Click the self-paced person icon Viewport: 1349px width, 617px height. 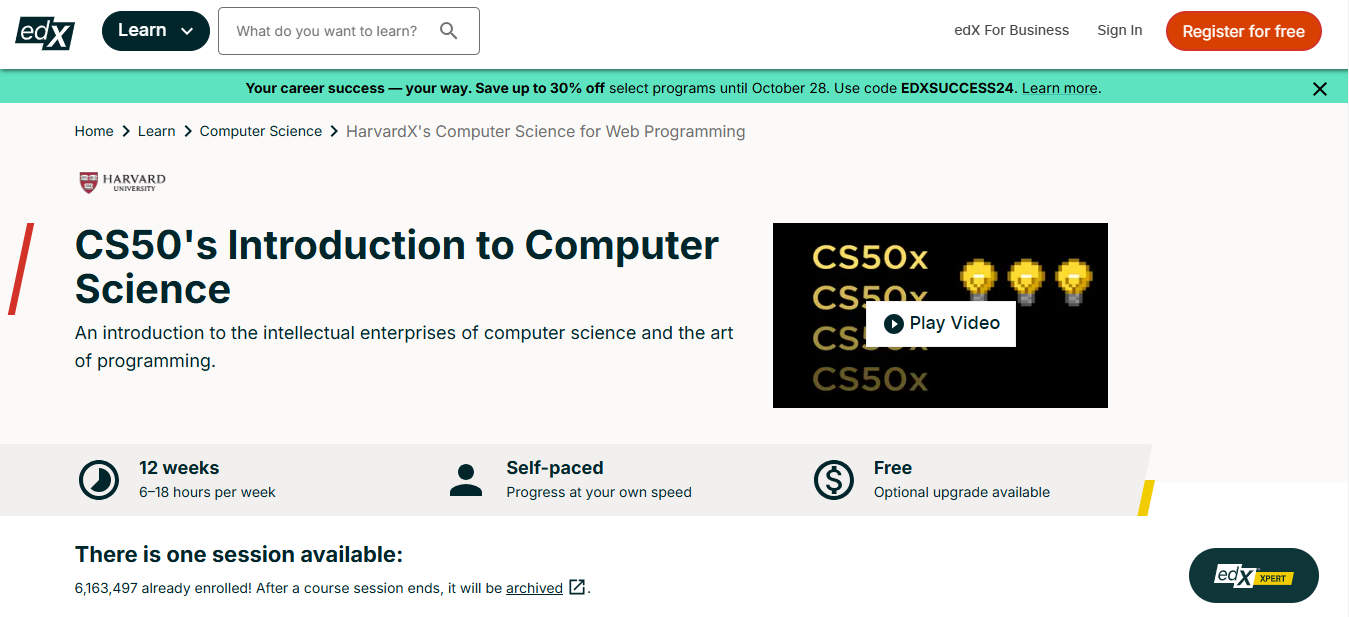466,480
